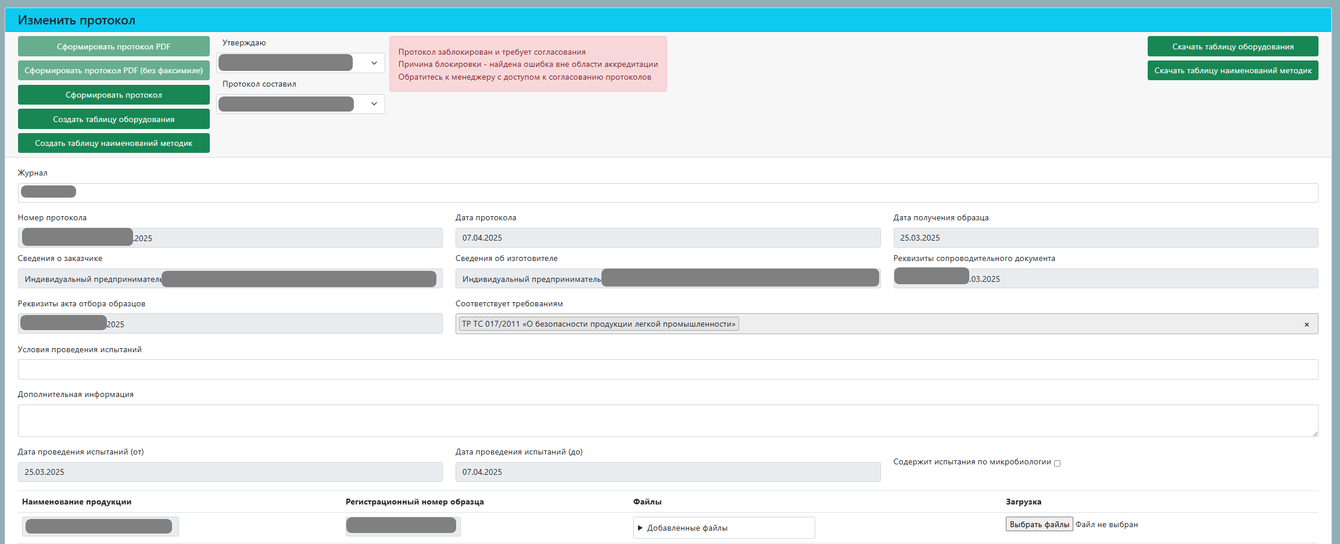Click 'Регистрационный номер образца' column header
Screen dimensions: 1340x544
pos(415,501)
